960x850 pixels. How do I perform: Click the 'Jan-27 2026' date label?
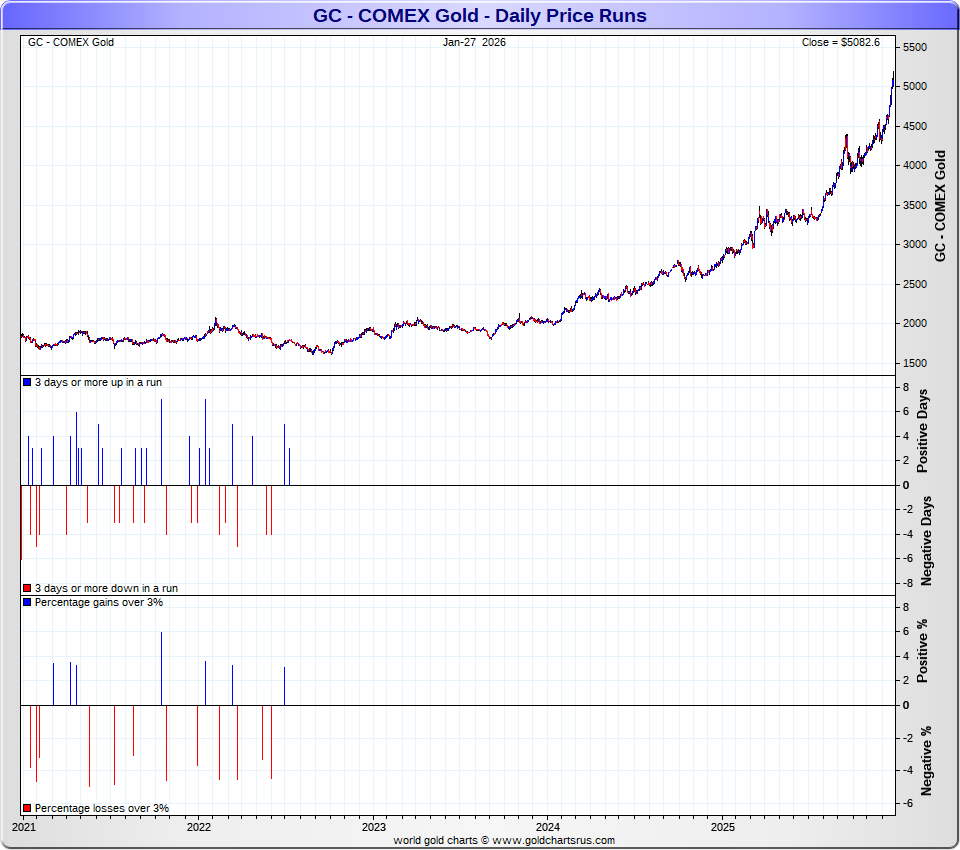point(474,42)
